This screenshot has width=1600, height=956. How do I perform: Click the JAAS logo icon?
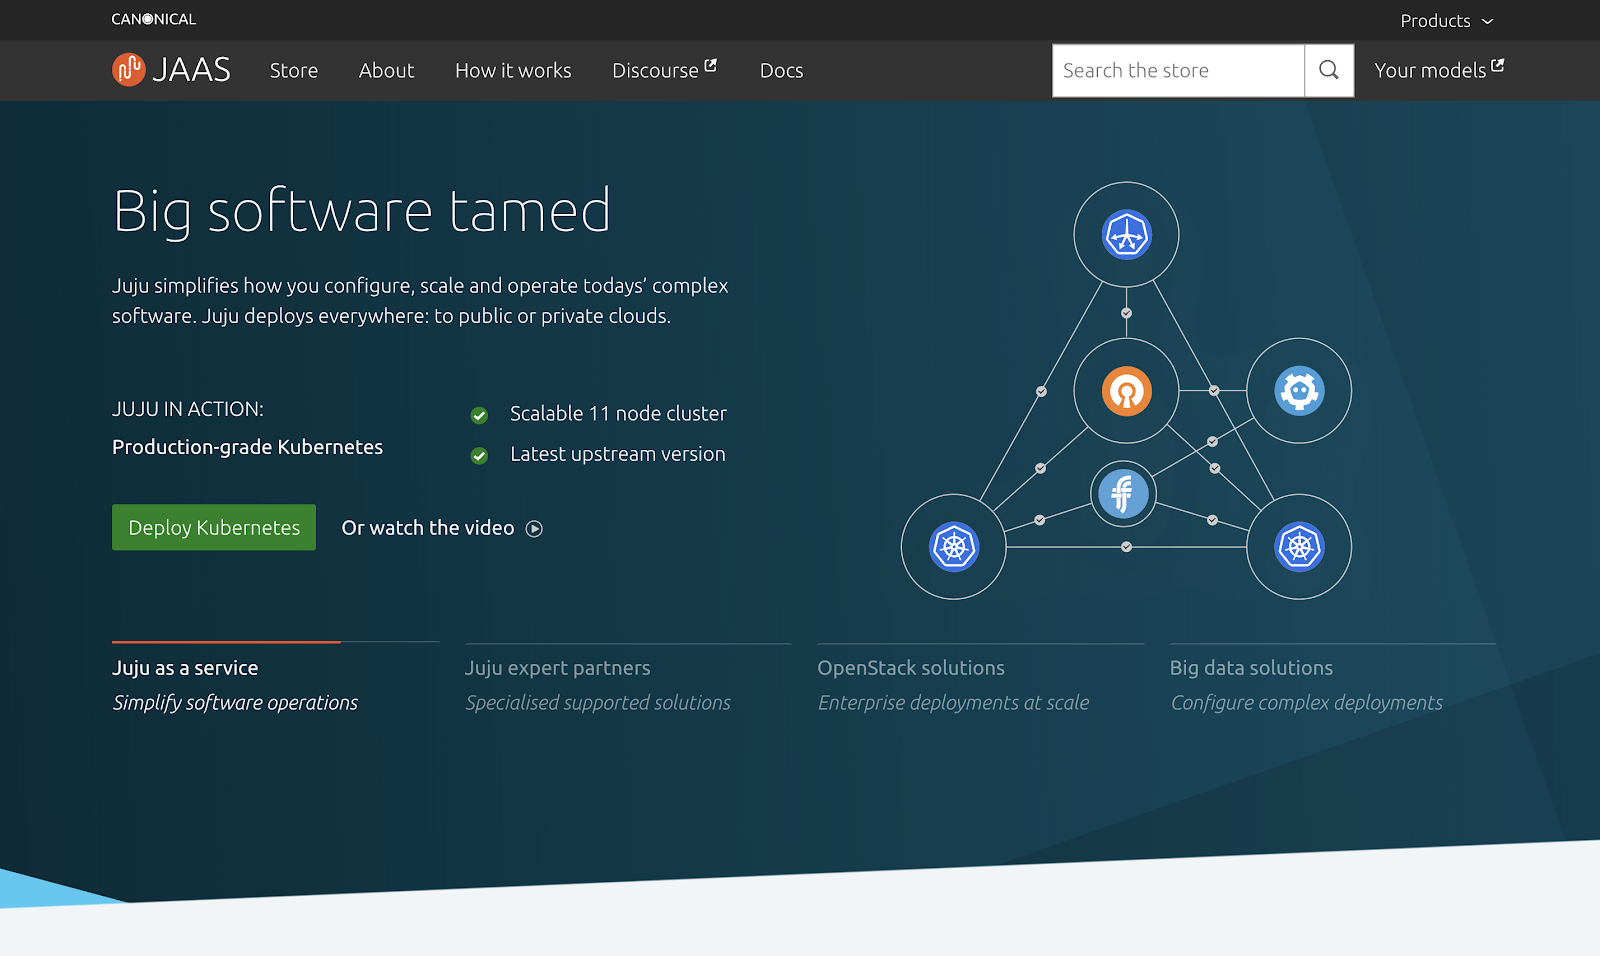click(129, 70)
